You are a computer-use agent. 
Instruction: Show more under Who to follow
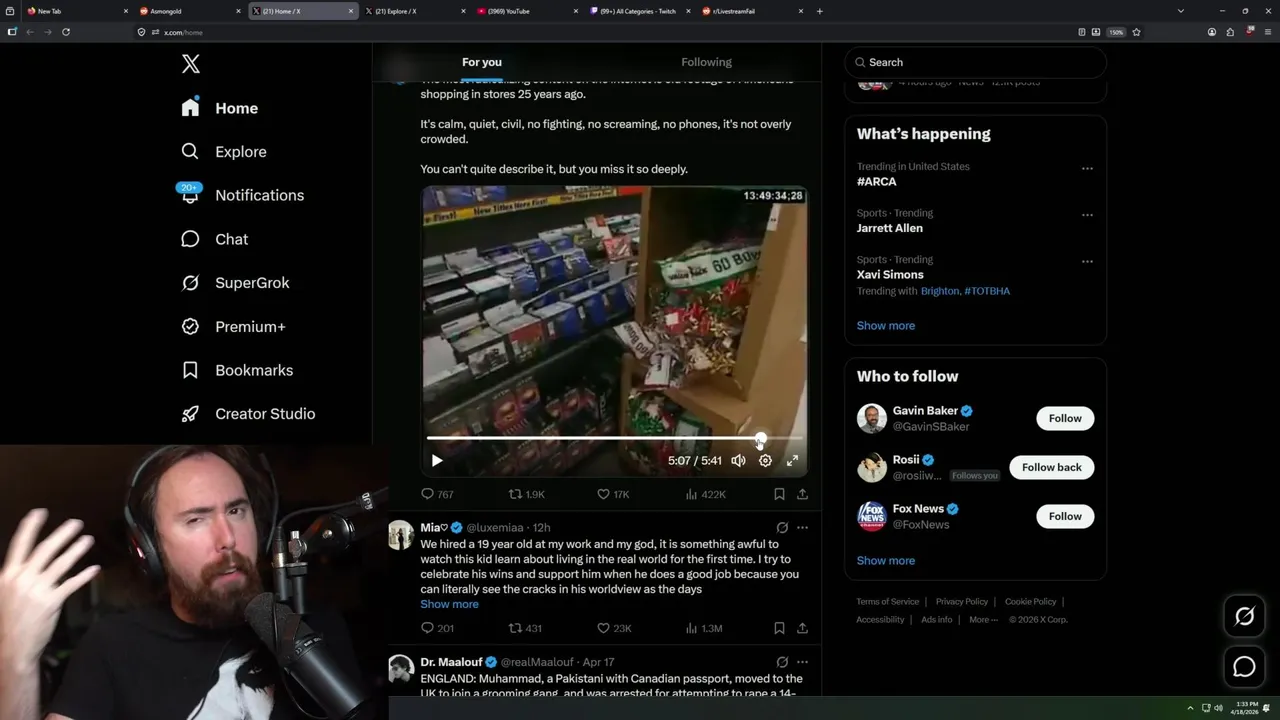(x=886, y=561)
